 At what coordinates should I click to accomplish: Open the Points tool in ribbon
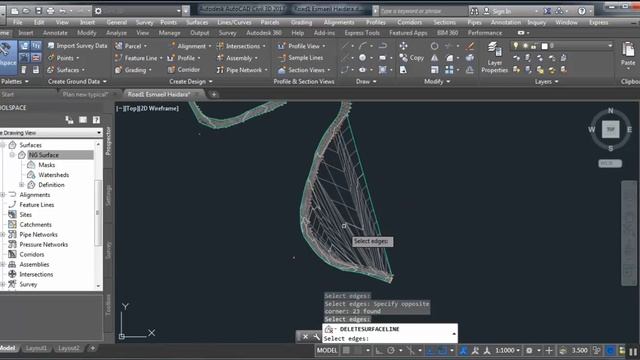(x=64, y=58)
